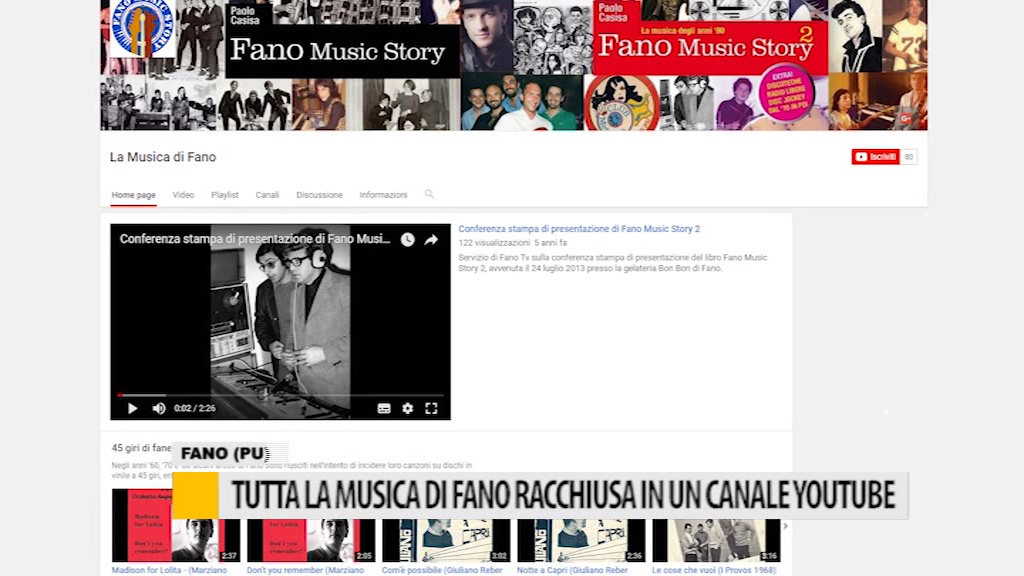Open the Don't you remember title link
This screenshot has height=576, width=1024.
305,570
